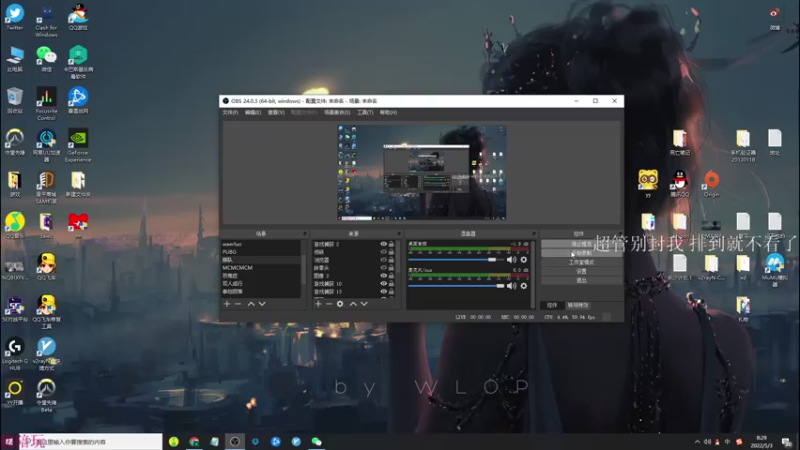This screenshot has height=450, width=800.
Task: Open 编辑(E) menu in OBS
Action: [x=253, y=112]
